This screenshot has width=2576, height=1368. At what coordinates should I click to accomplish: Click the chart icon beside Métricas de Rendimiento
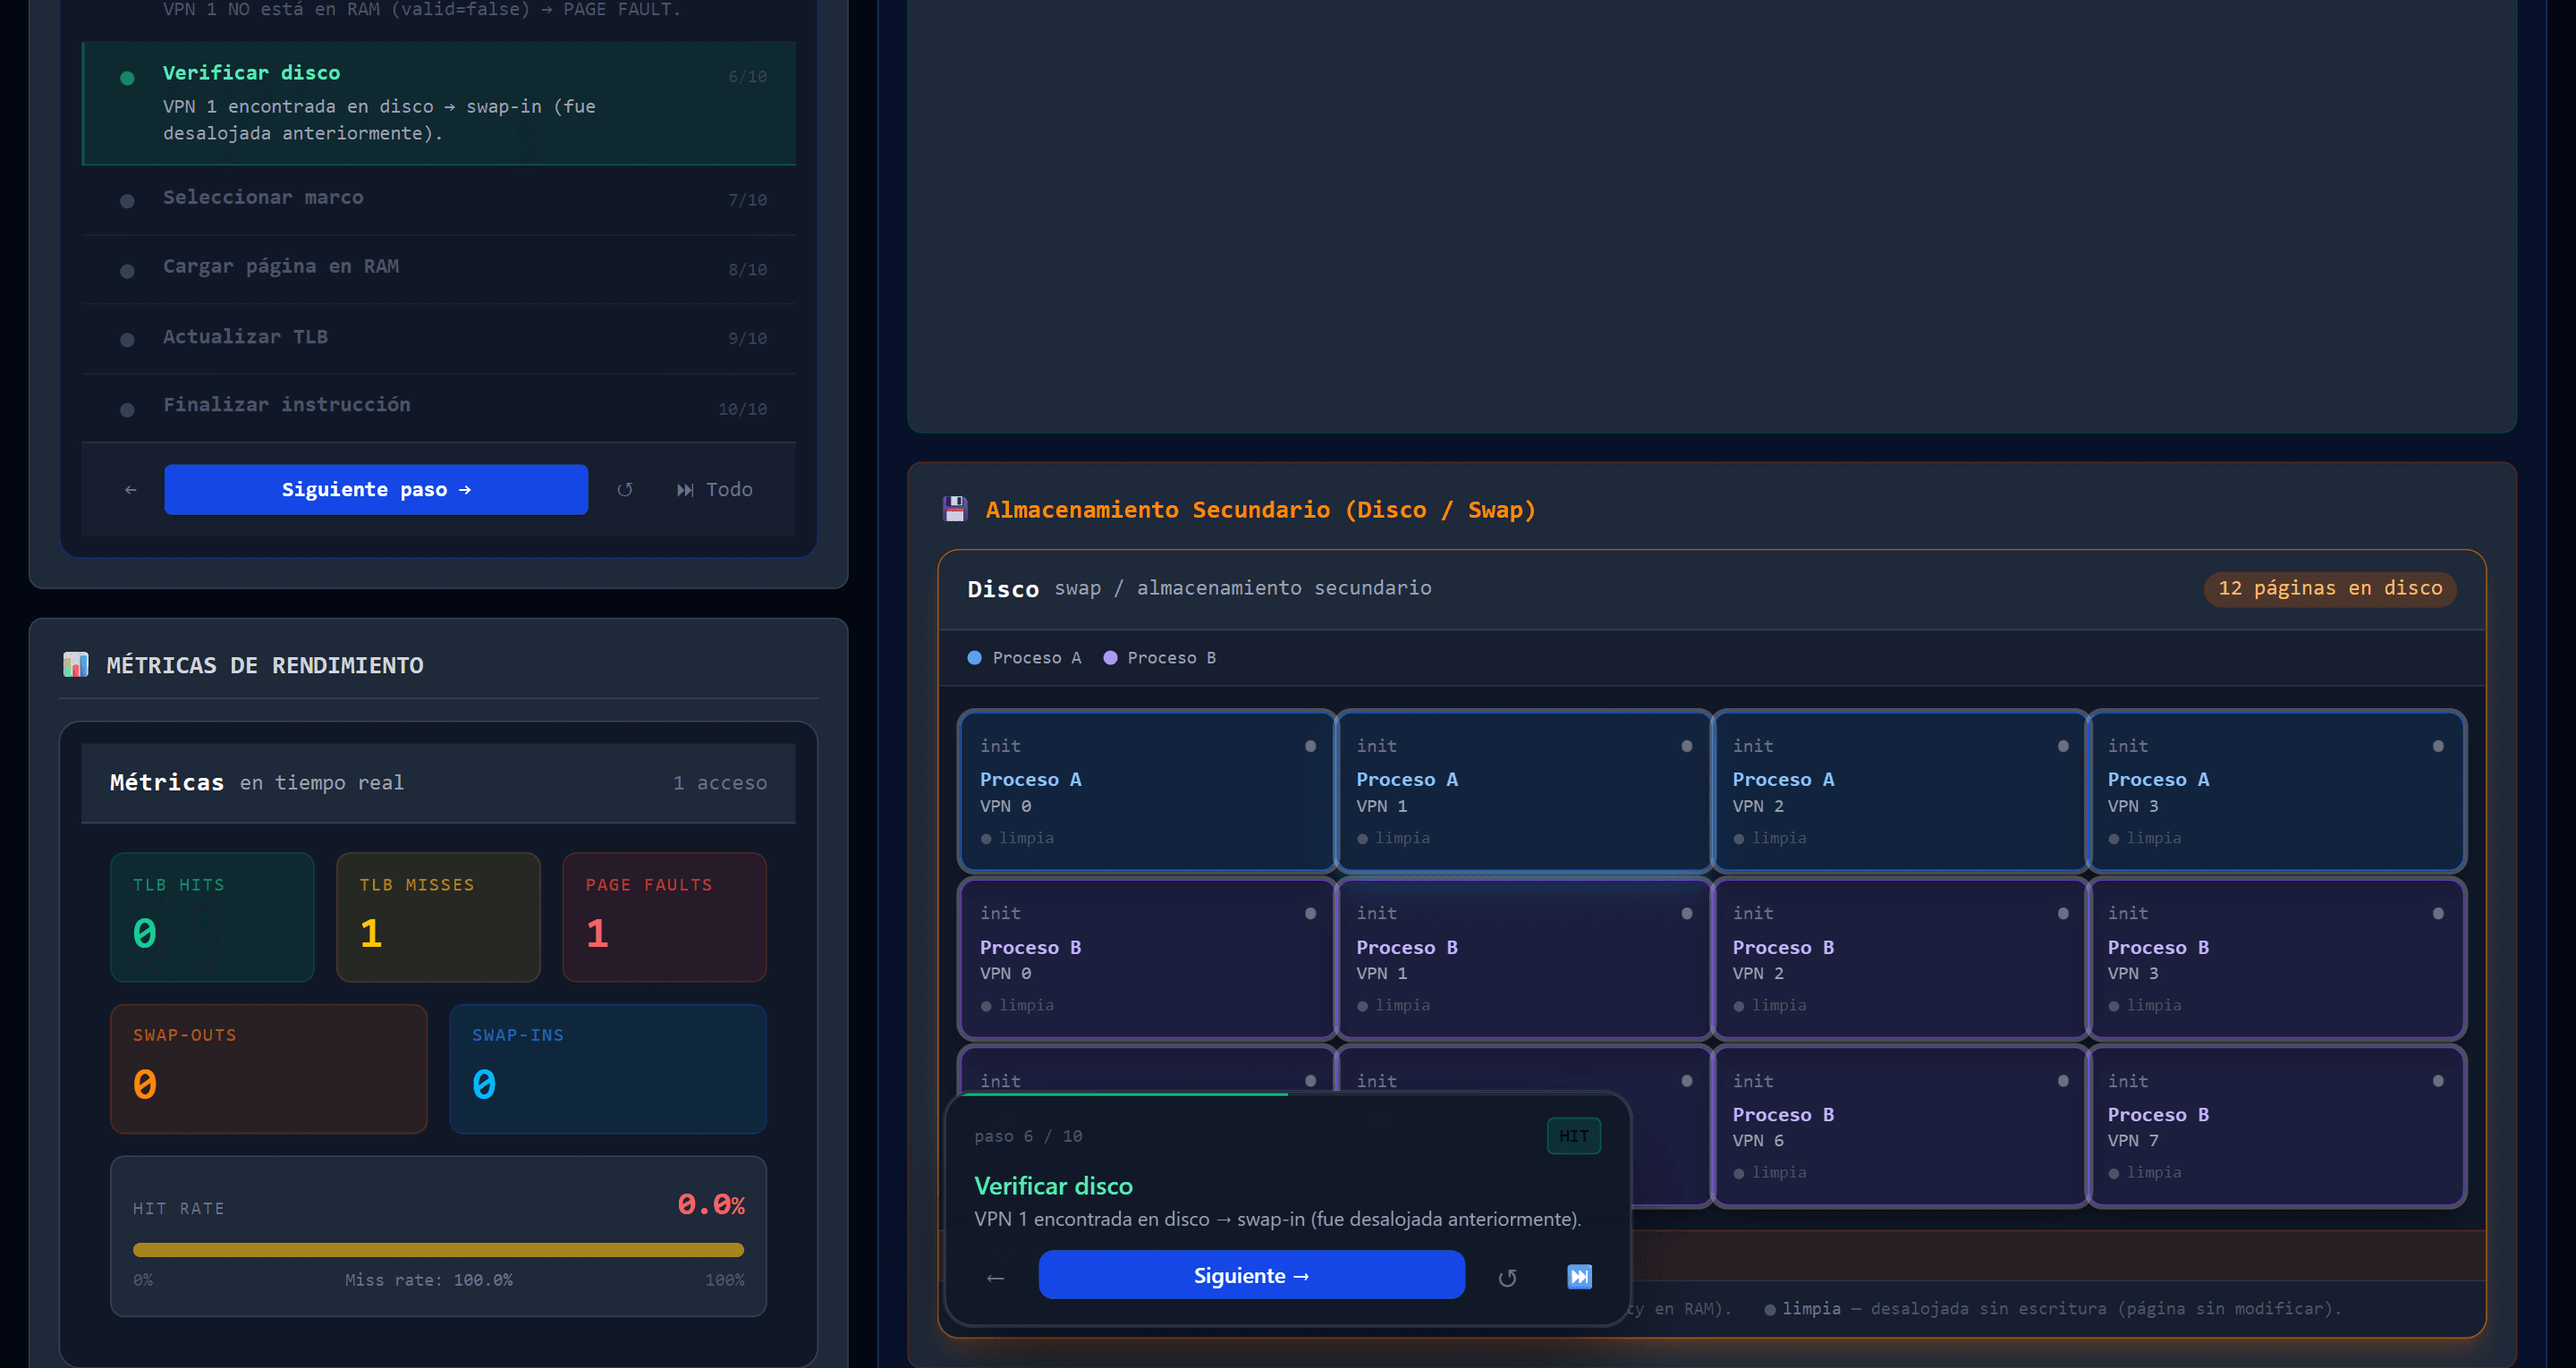coord(76,665)
